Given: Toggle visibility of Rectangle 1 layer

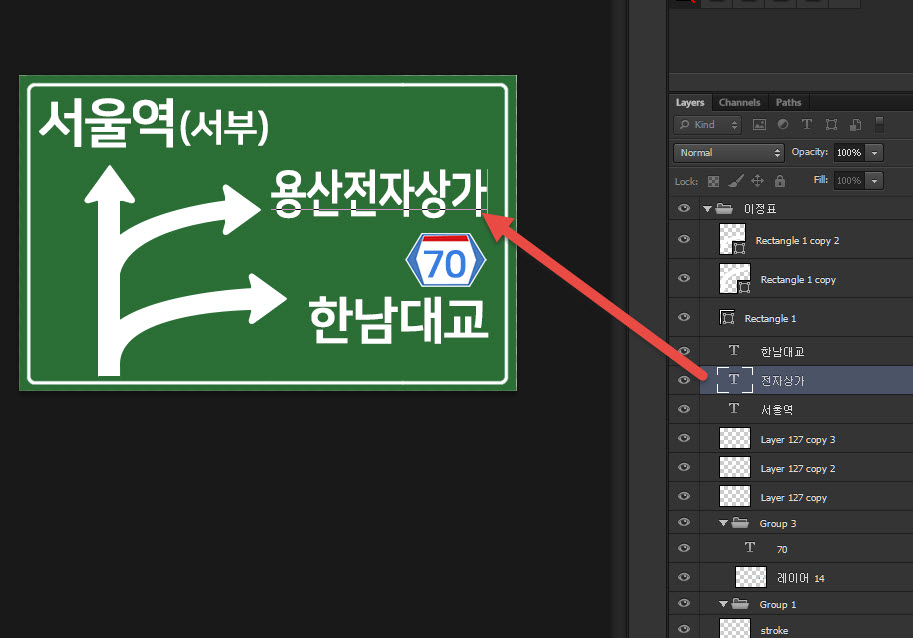Looking at the screenshot, I should click(x=684, y=317).
